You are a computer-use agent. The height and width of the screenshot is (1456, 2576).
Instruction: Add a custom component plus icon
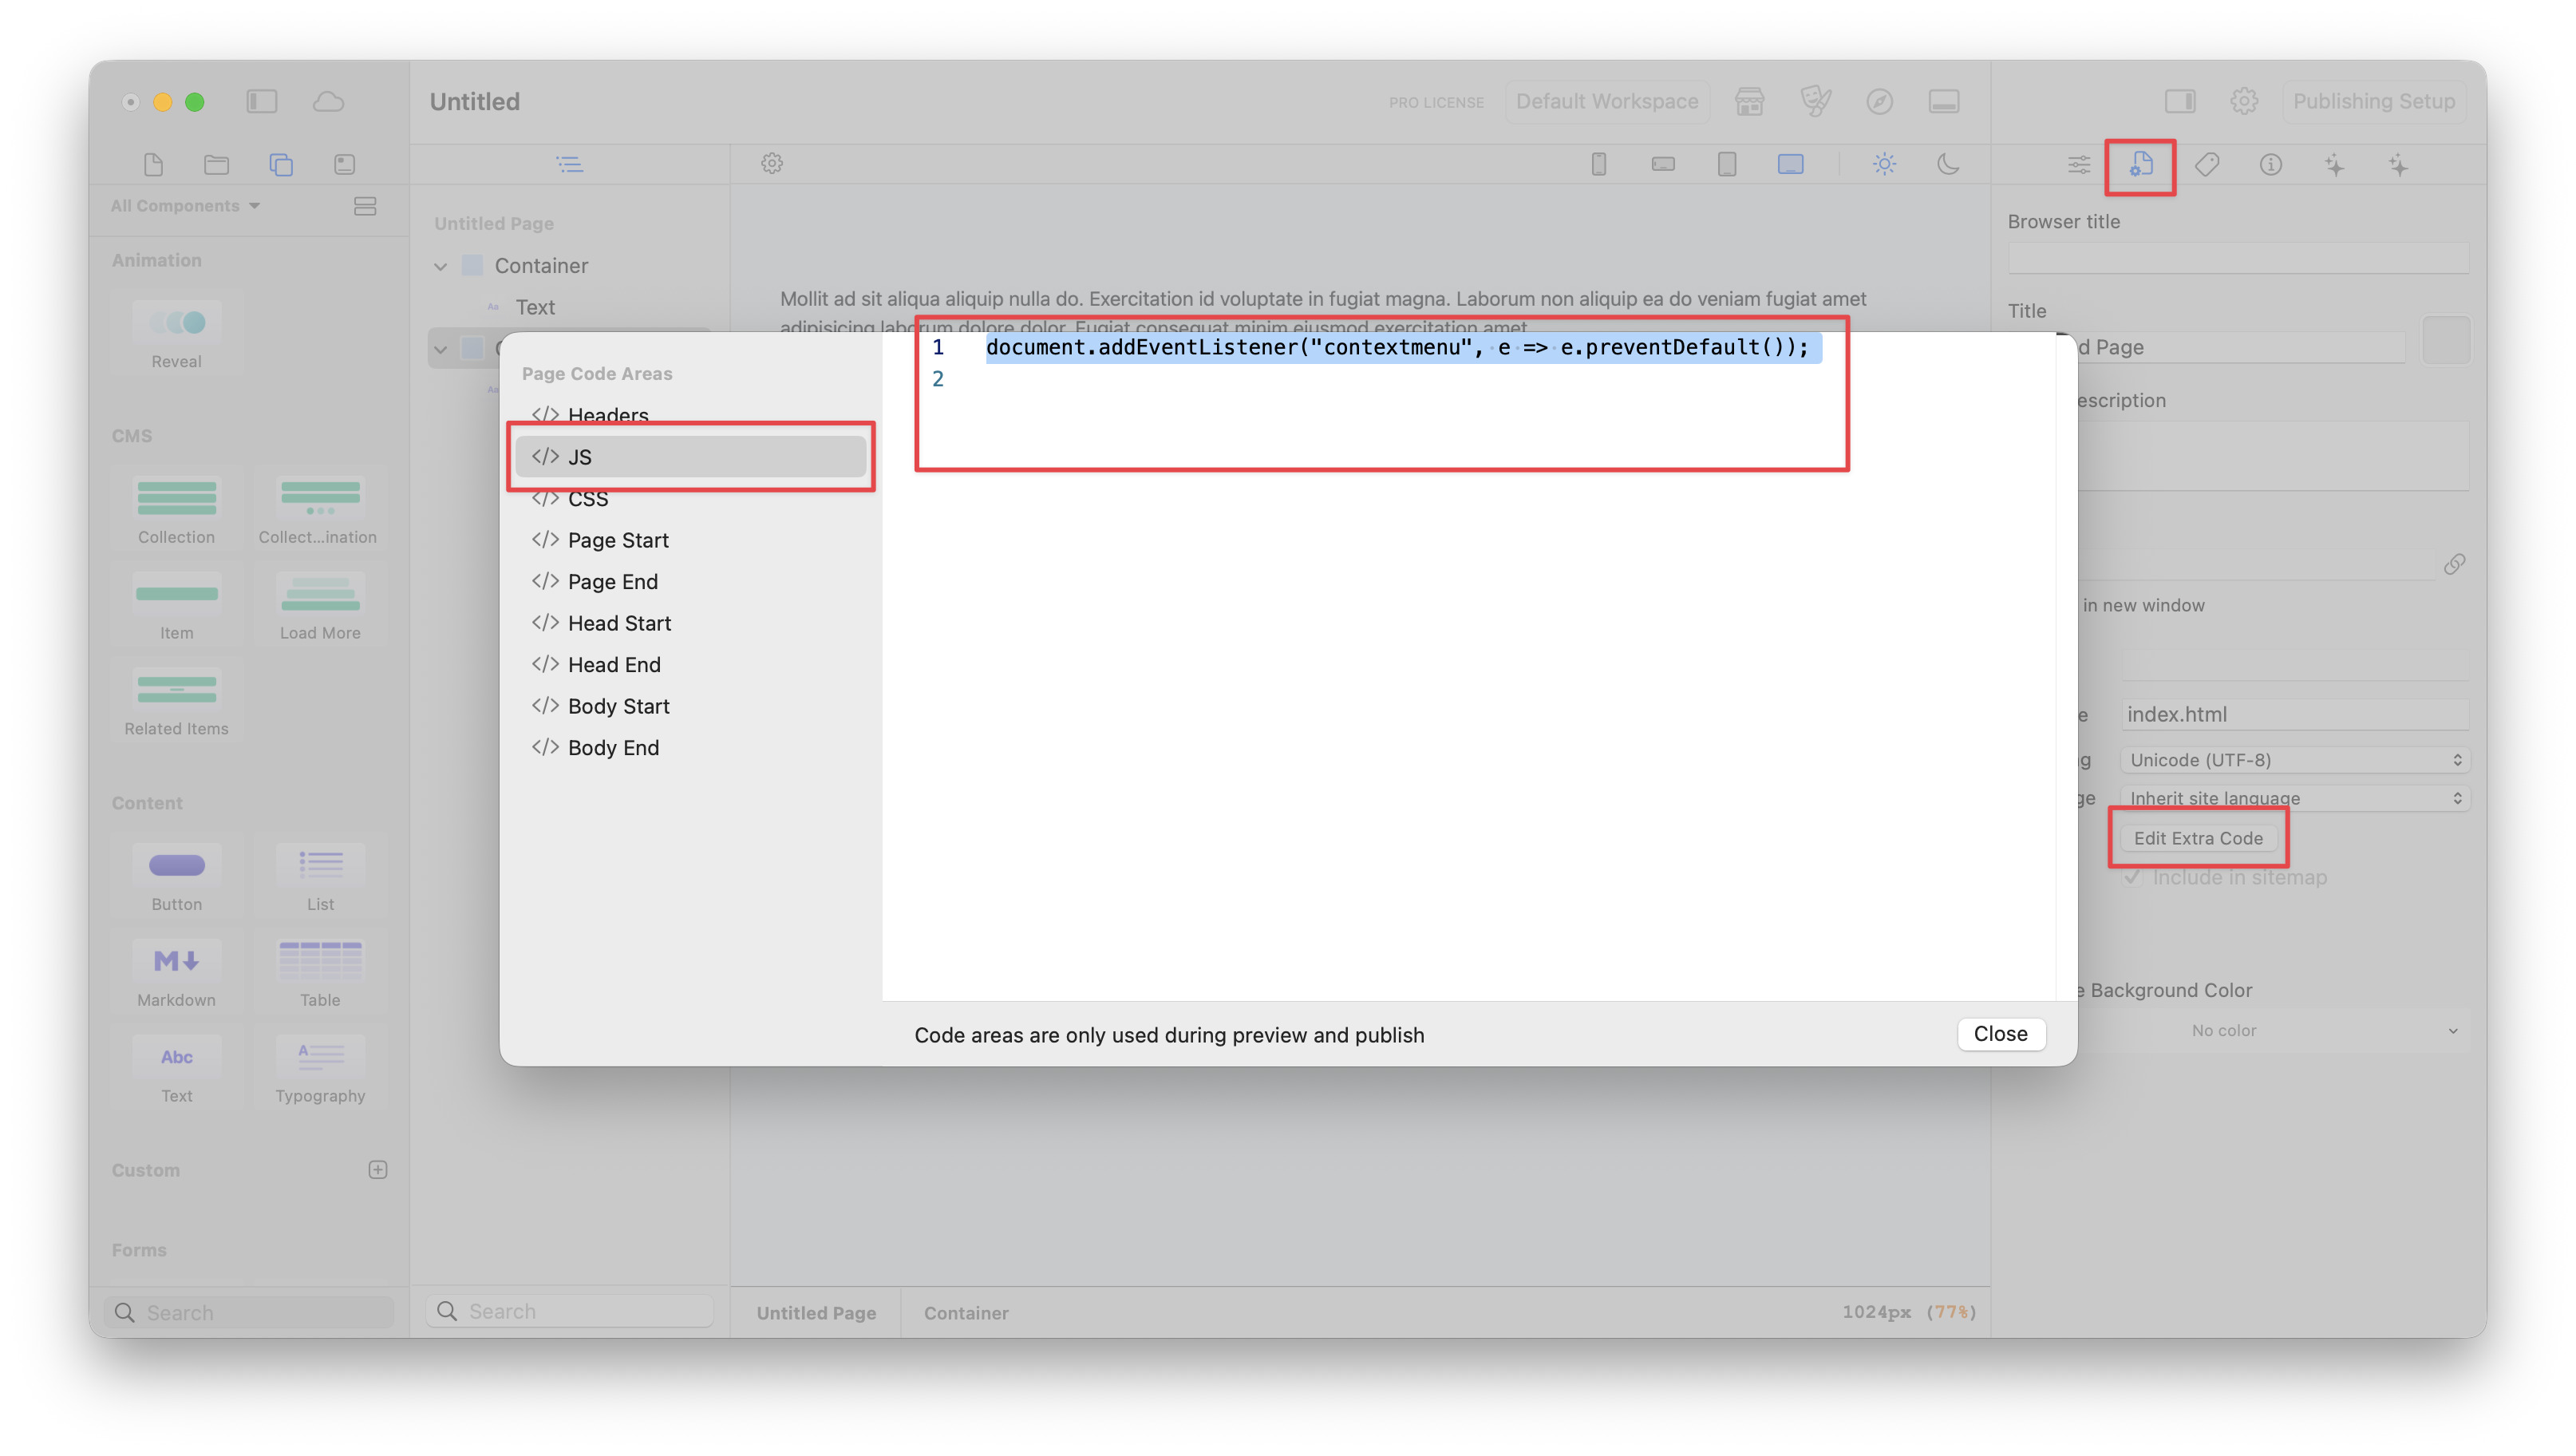tap(378, 1169)
